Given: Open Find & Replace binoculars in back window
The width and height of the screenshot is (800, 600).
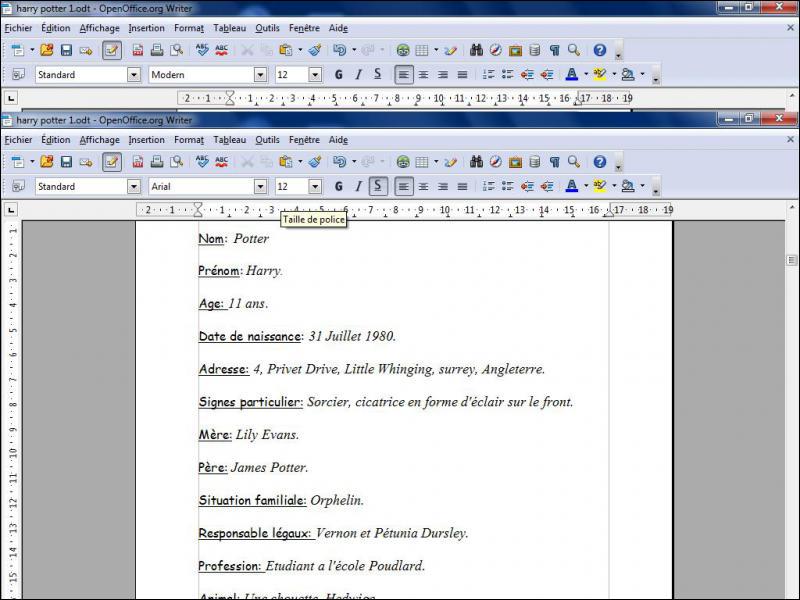Looking at the screenshot, I should 477,50.
